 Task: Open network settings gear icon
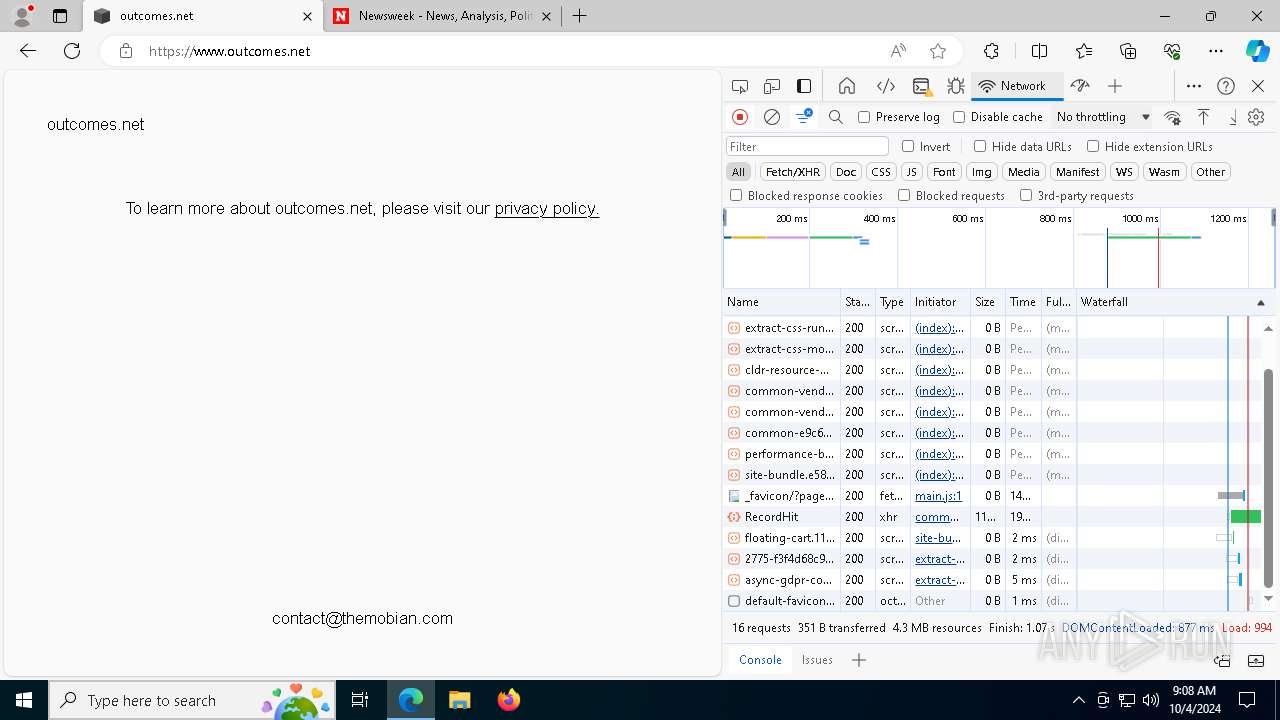tap(1256, 117)
